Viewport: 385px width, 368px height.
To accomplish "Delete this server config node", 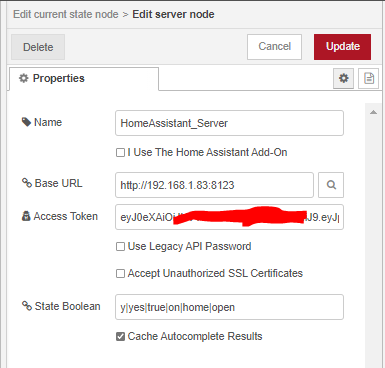I will tap(38, 47).
